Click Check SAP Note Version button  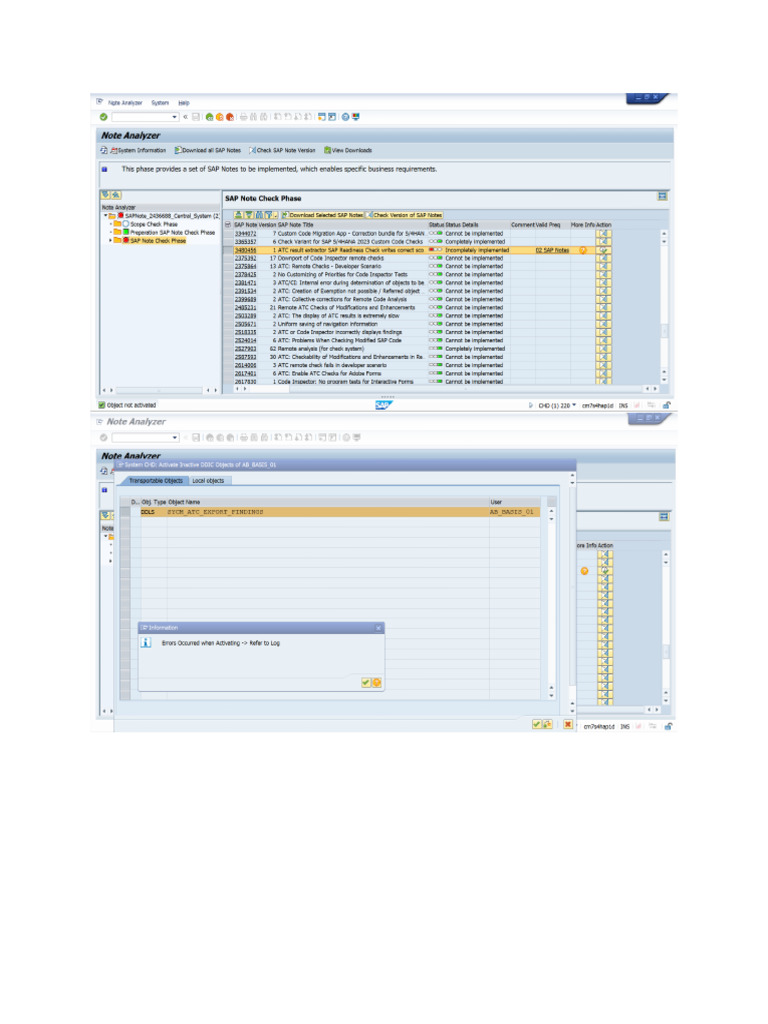coord(282,150)
